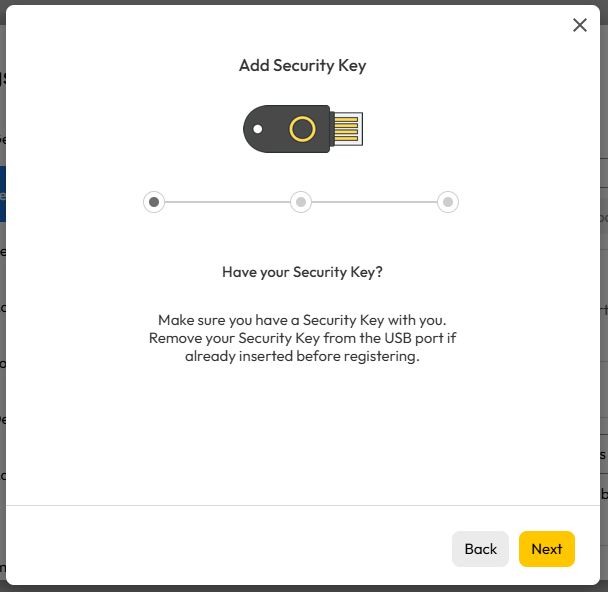Click progress line between second and third steps
Image resolution: width=608 pixels, height=592 pixels.
(x=374, y=202)
